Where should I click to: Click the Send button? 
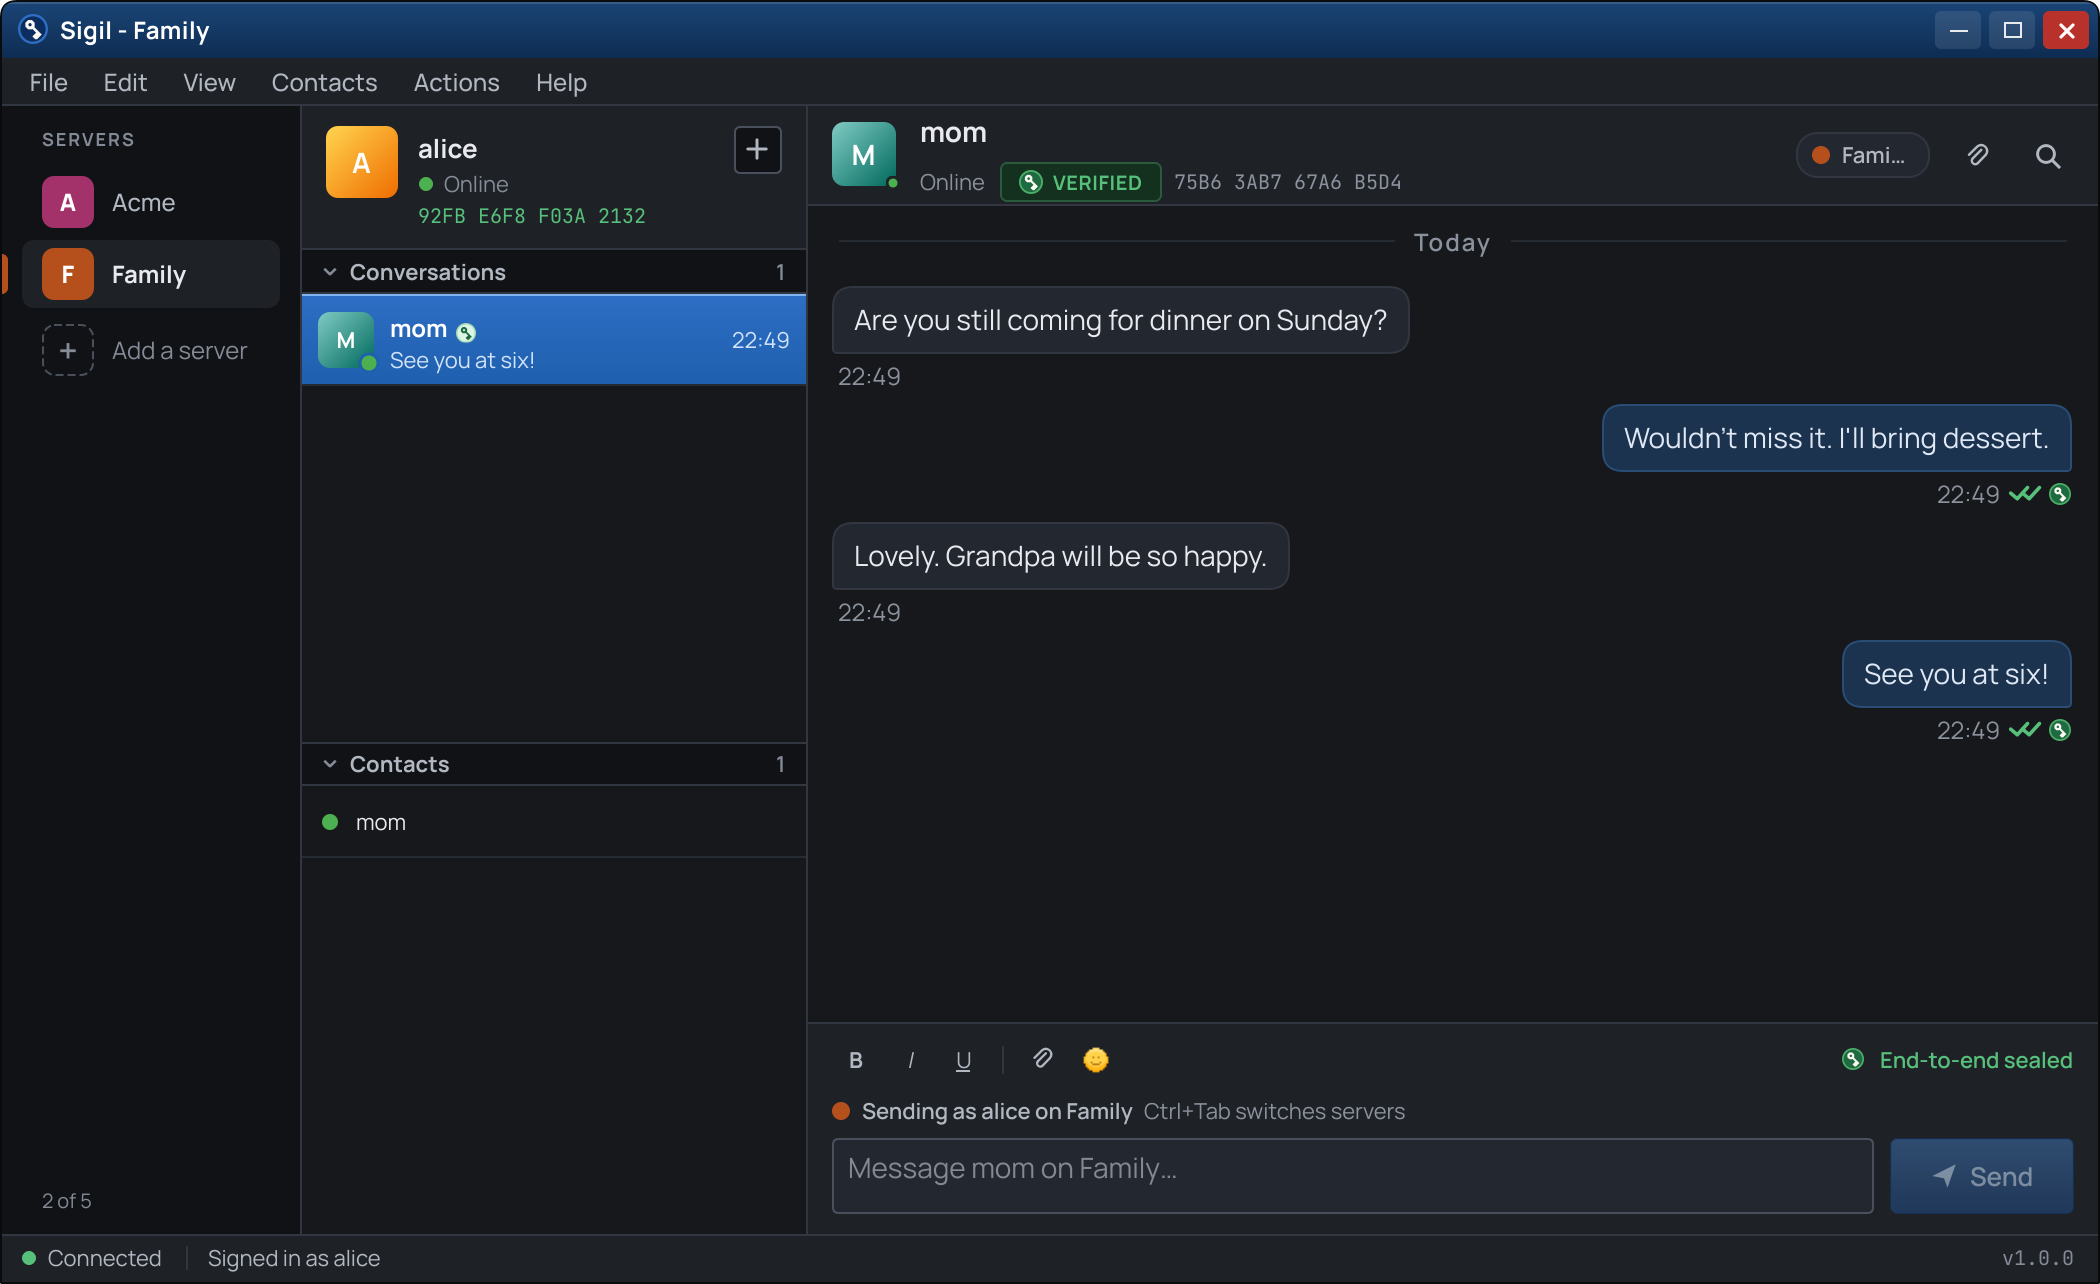point(1981,1176)
